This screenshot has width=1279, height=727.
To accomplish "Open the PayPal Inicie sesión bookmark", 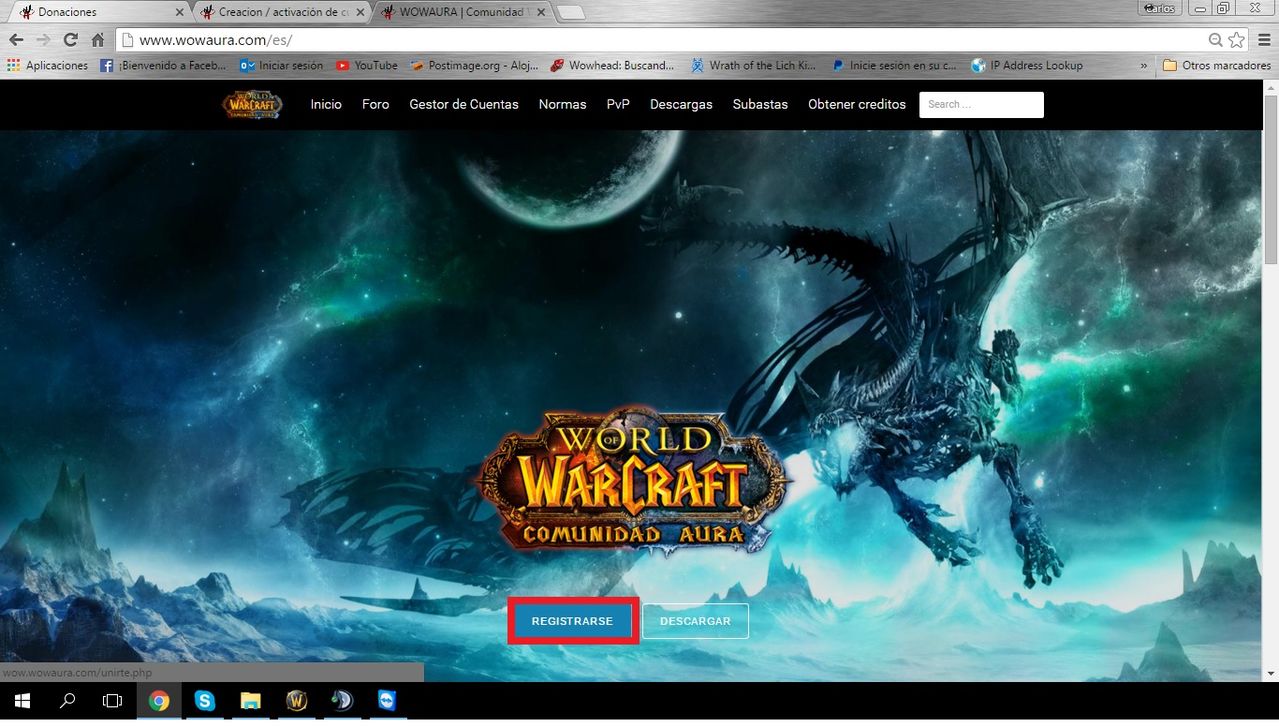I will pos(894,65).
